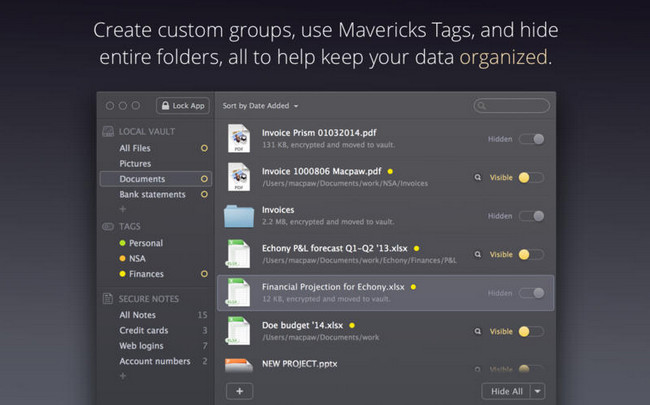This screenshot has width=650, height=405.
Task: Click magnifier icon for Doe budget '14.xlsx
Action: pos(478,331)
